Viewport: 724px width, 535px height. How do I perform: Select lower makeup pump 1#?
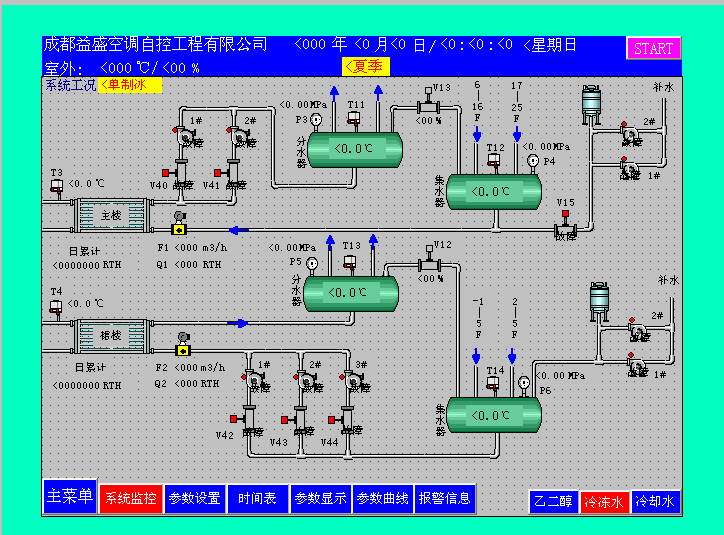638,365
